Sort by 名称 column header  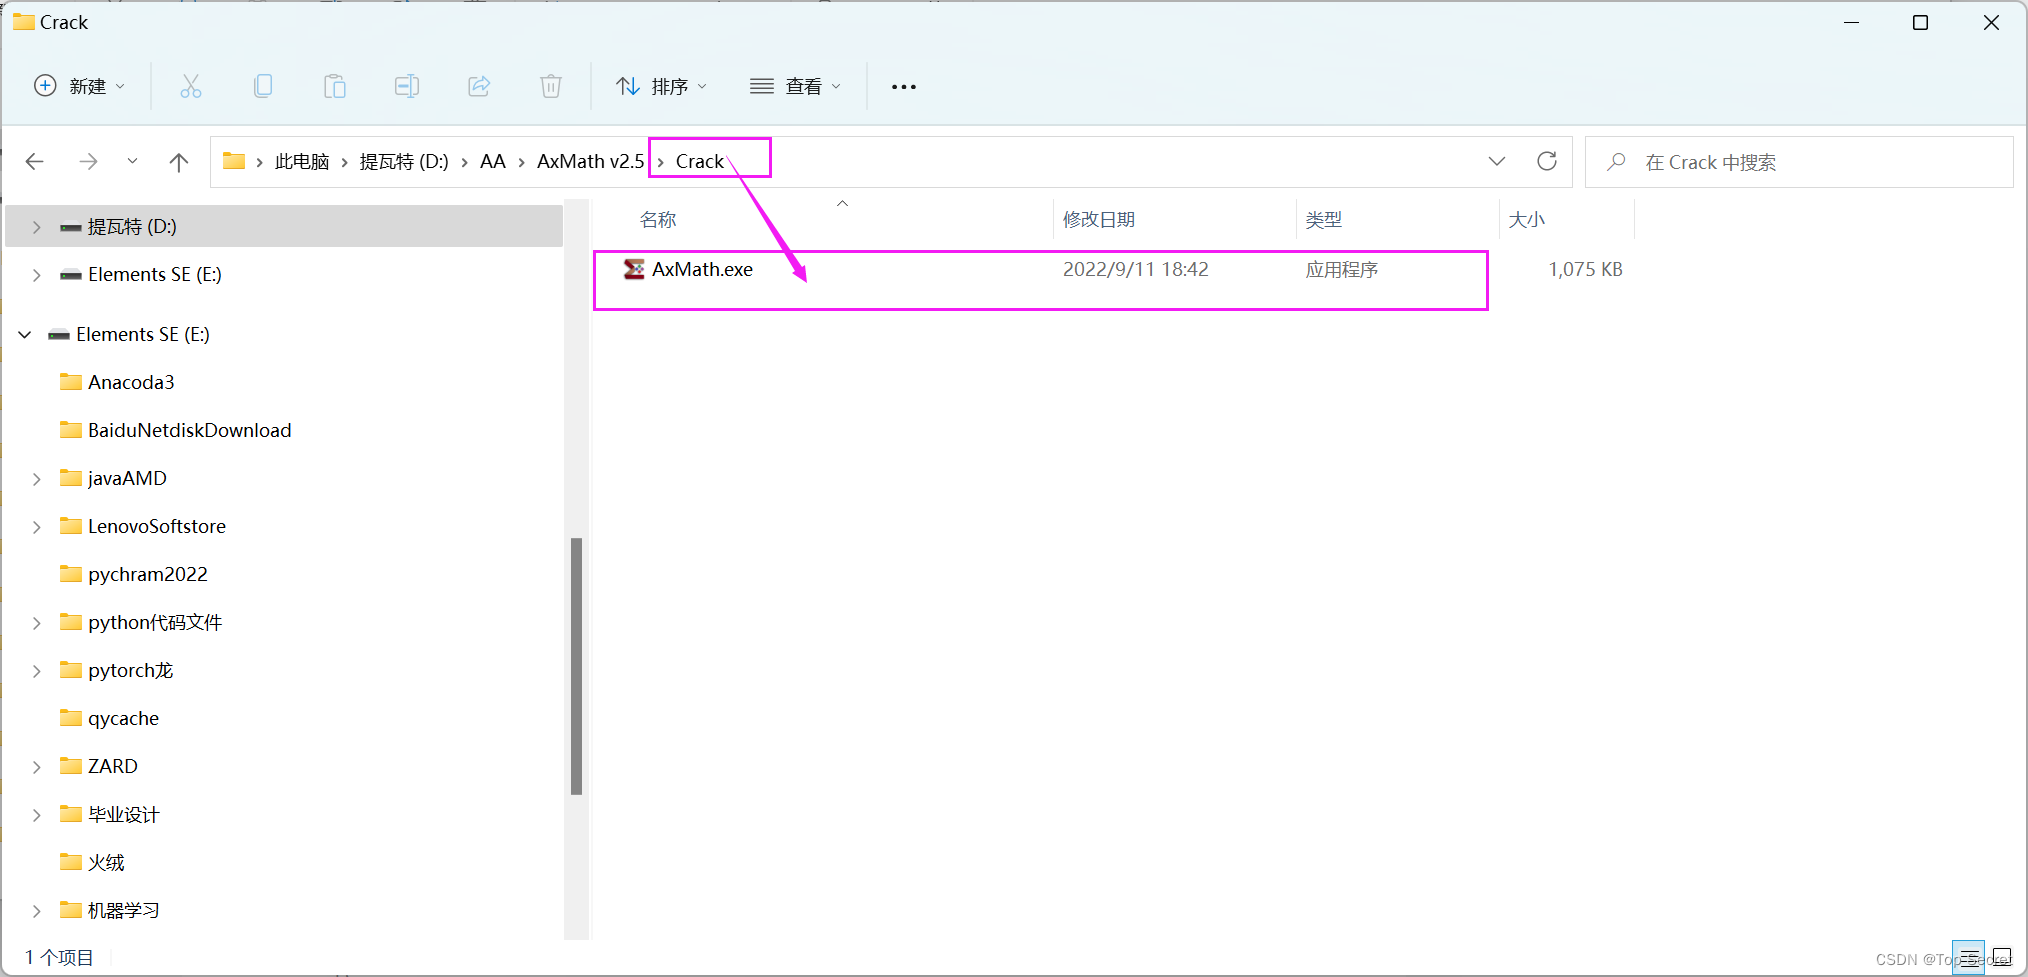(x=658, y=220)
